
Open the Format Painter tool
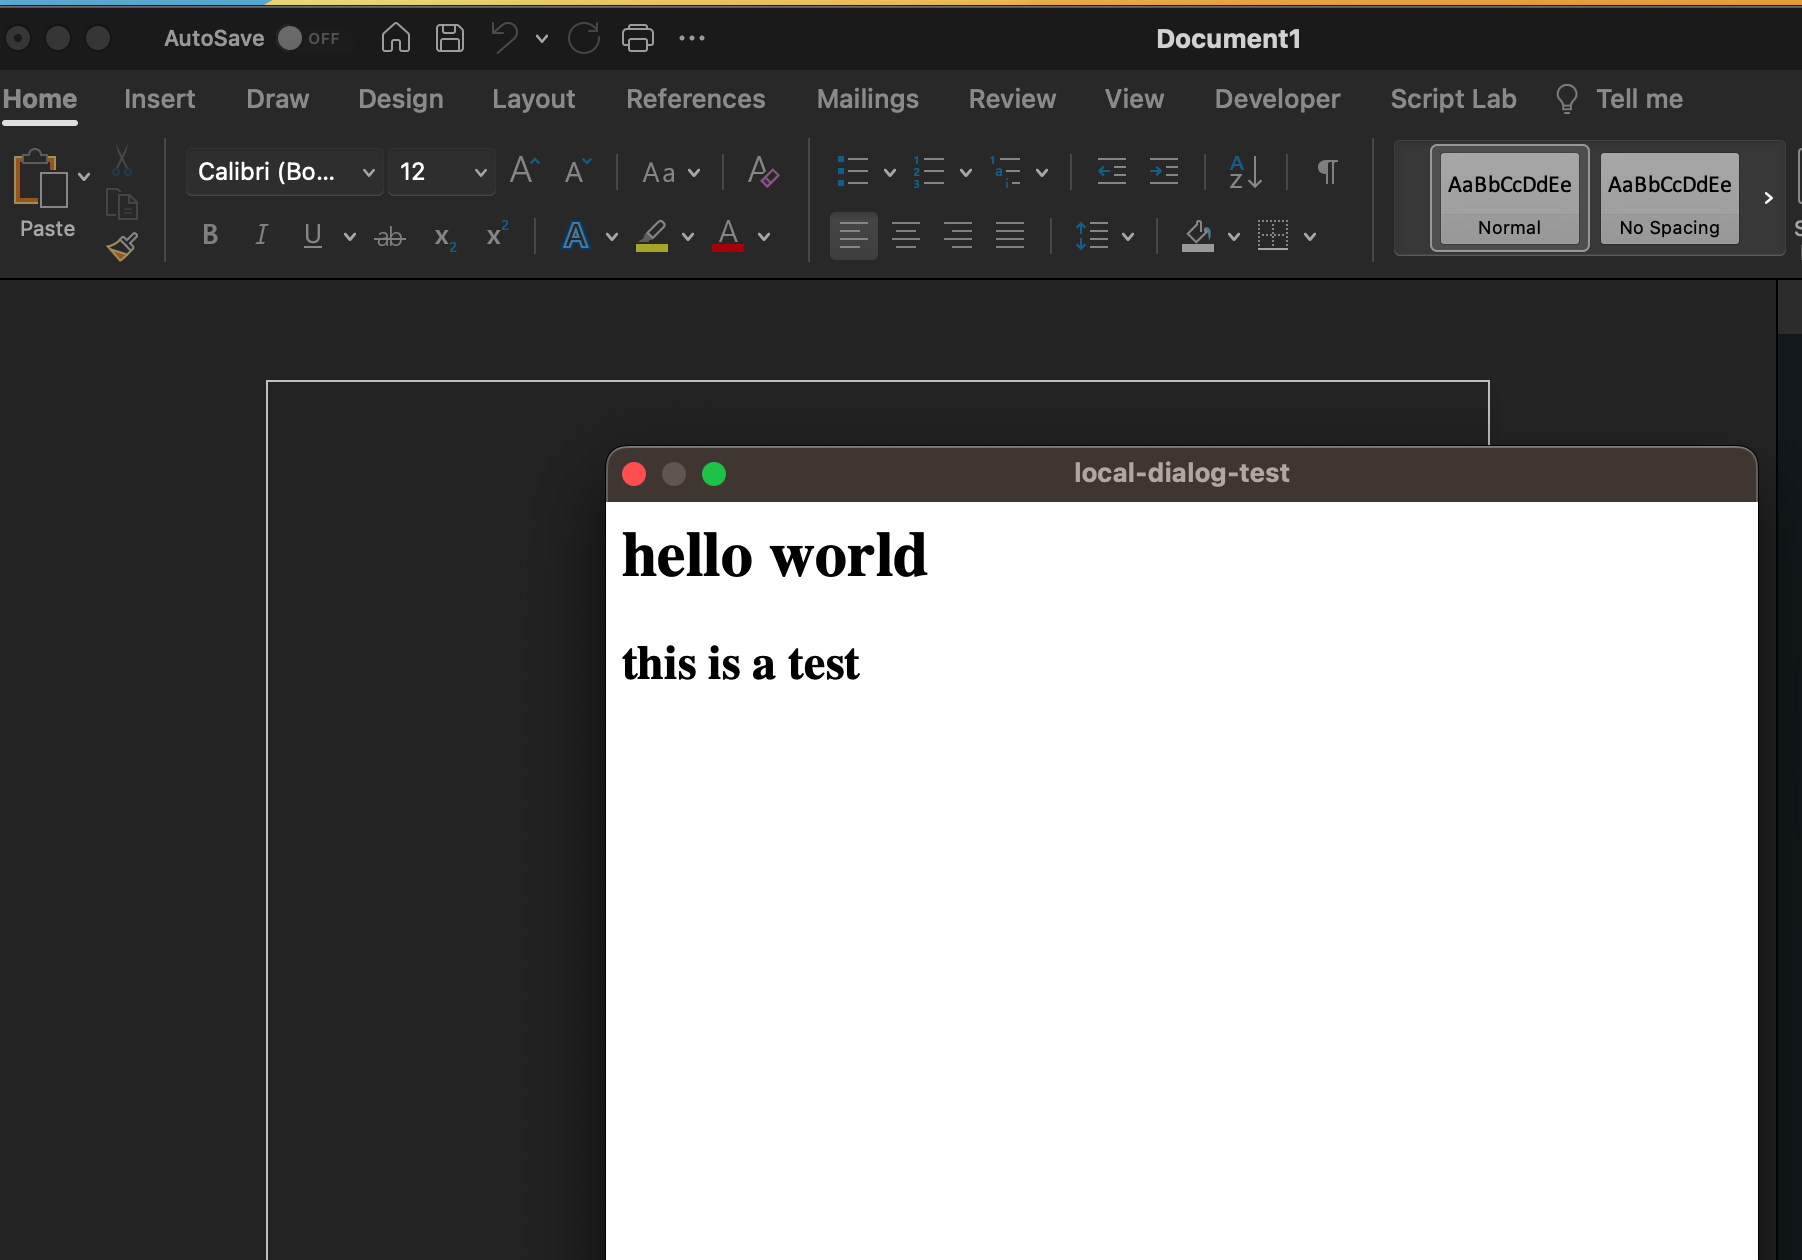click(x=122, y=247)
